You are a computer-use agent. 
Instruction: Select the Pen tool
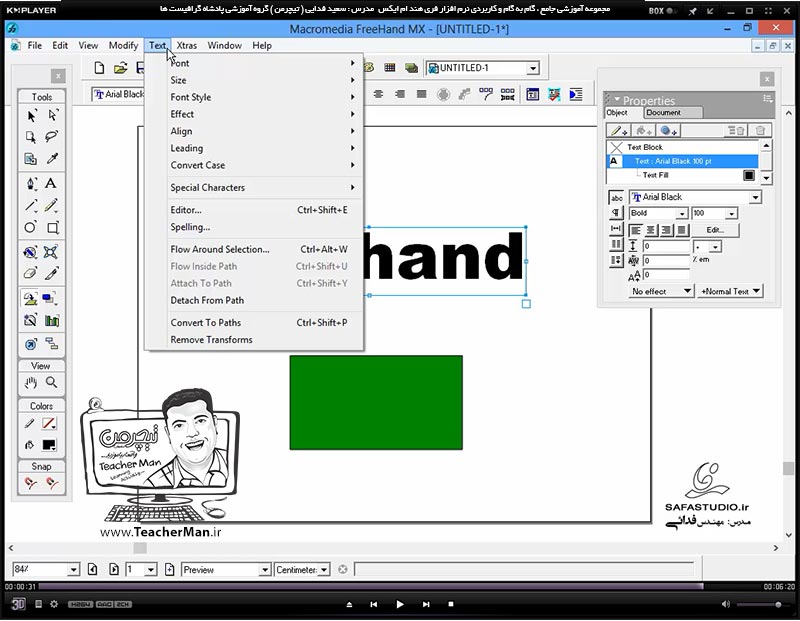pyautogui.click(x=31, y=184)
